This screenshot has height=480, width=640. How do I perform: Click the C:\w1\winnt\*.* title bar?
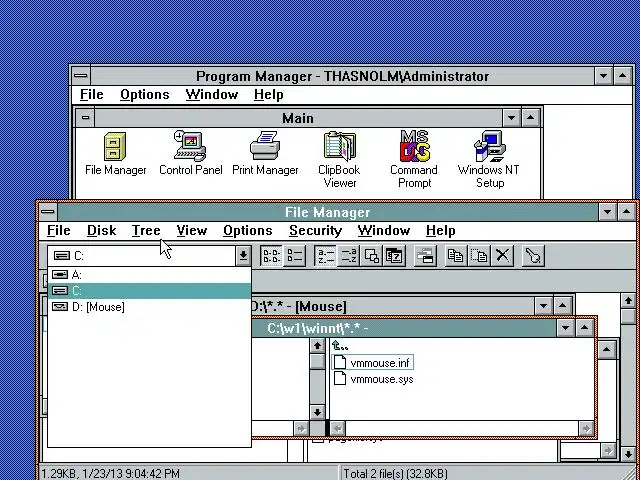coord(404,328)
